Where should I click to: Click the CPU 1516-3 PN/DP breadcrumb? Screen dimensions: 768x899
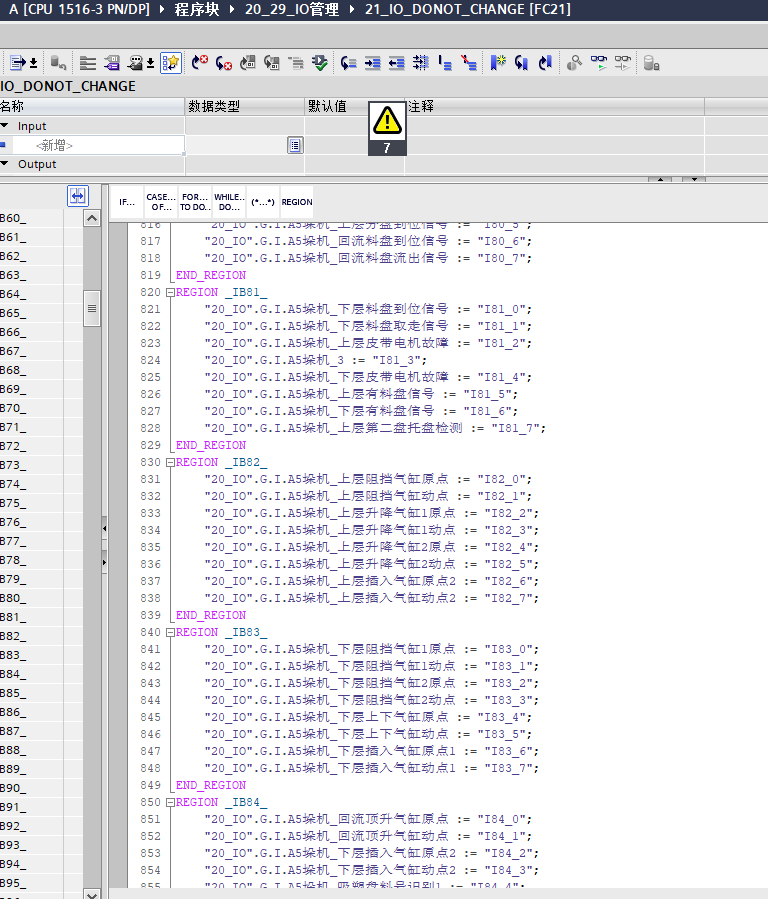[x=79, y=9]
